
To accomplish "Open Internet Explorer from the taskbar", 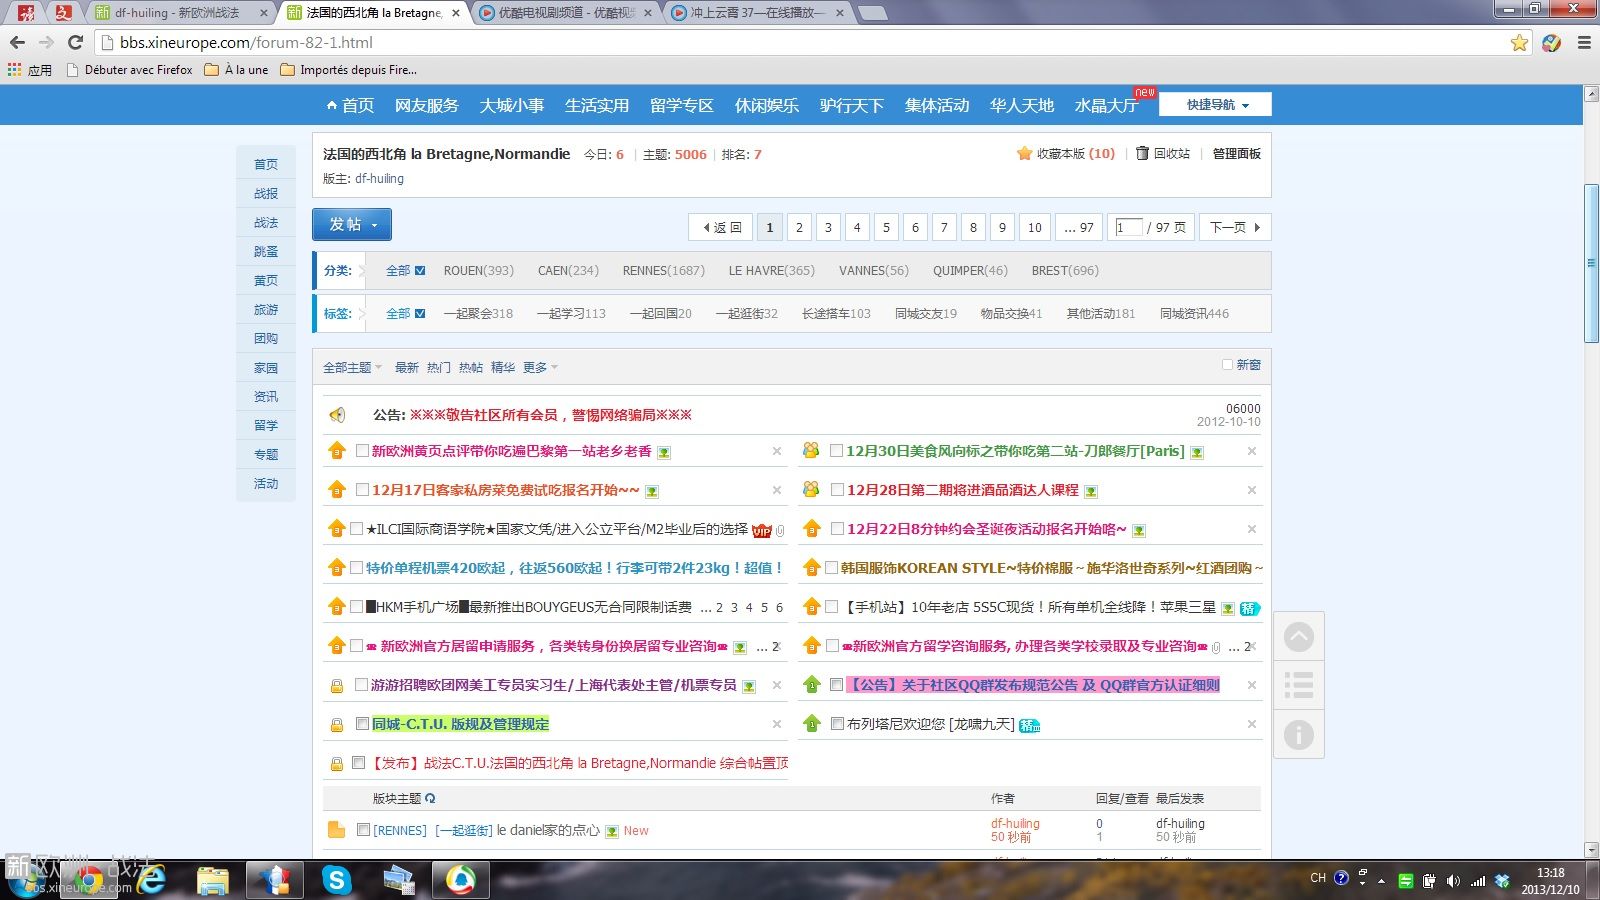I will click(x=152, y=880).
